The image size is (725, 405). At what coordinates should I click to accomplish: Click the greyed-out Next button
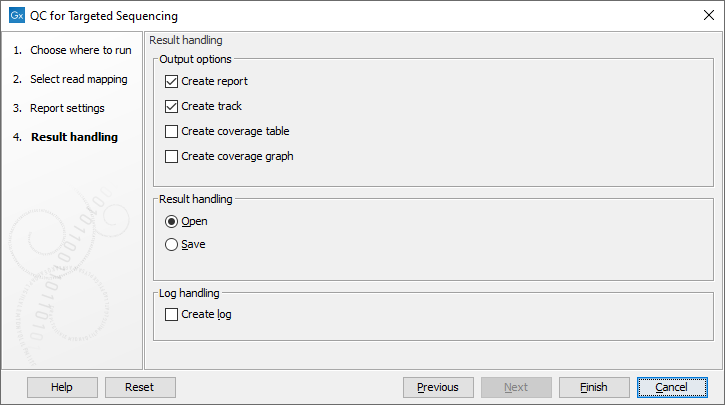pos(516,387)
